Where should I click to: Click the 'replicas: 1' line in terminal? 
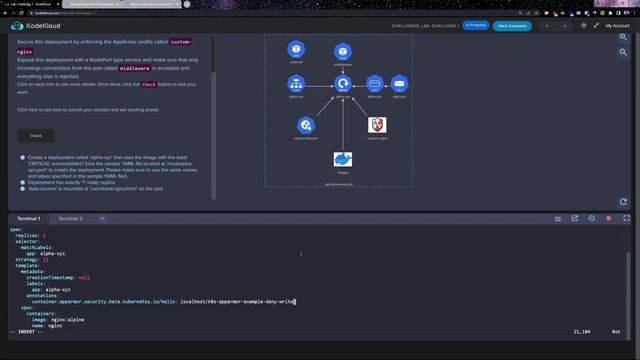31,236
